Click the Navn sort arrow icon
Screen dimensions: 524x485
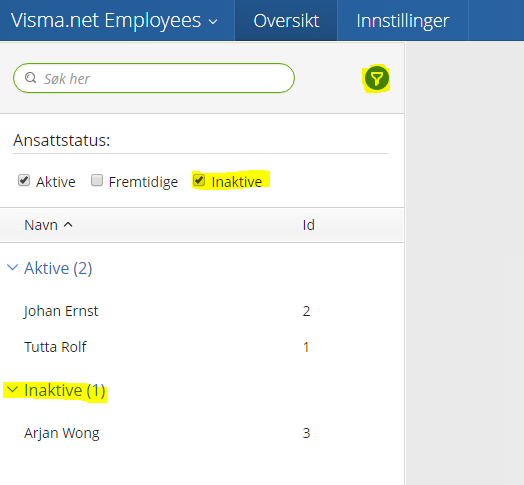(x=68, y=225)
